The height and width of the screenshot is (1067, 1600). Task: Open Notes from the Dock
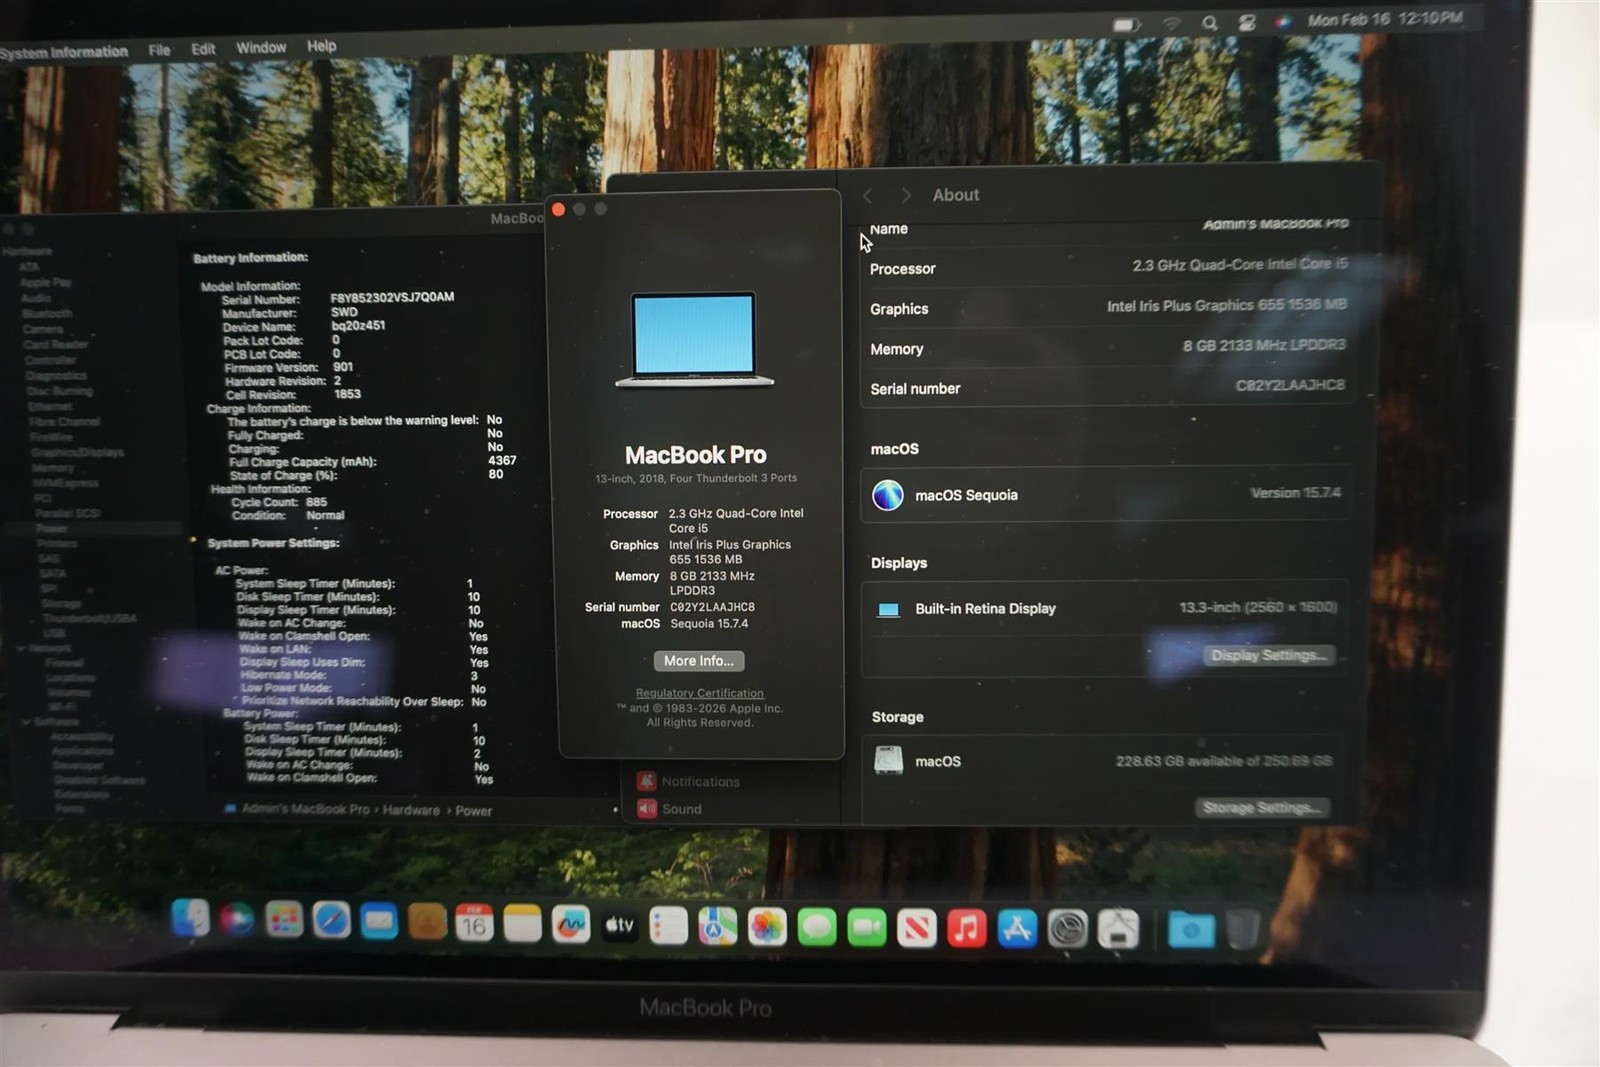point(522,925)
